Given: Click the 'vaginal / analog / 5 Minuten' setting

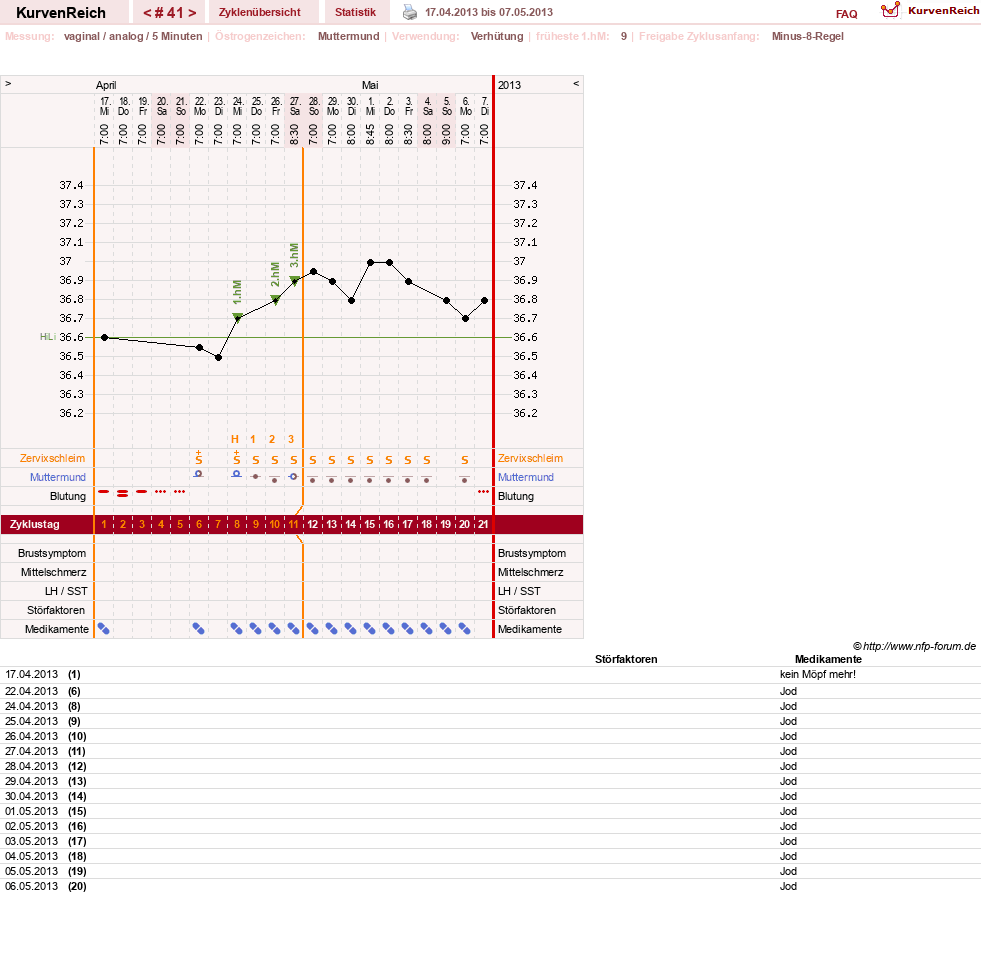Looking at the screenshot, I should [133, 36].
